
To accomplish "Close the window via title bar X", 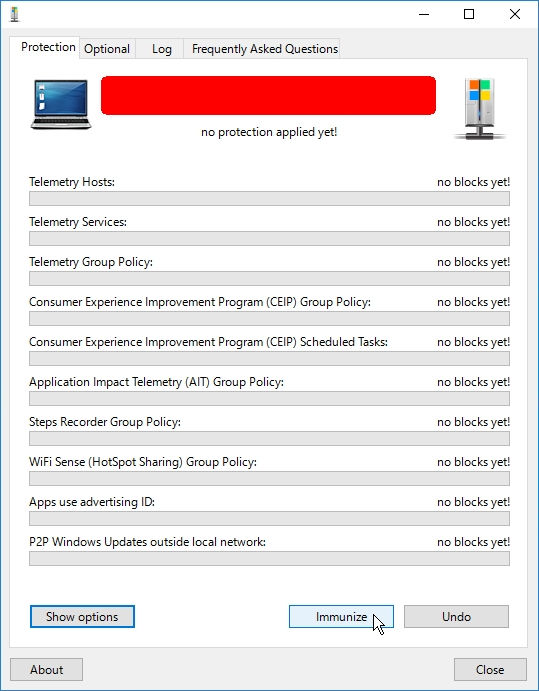I will point(515,14).
